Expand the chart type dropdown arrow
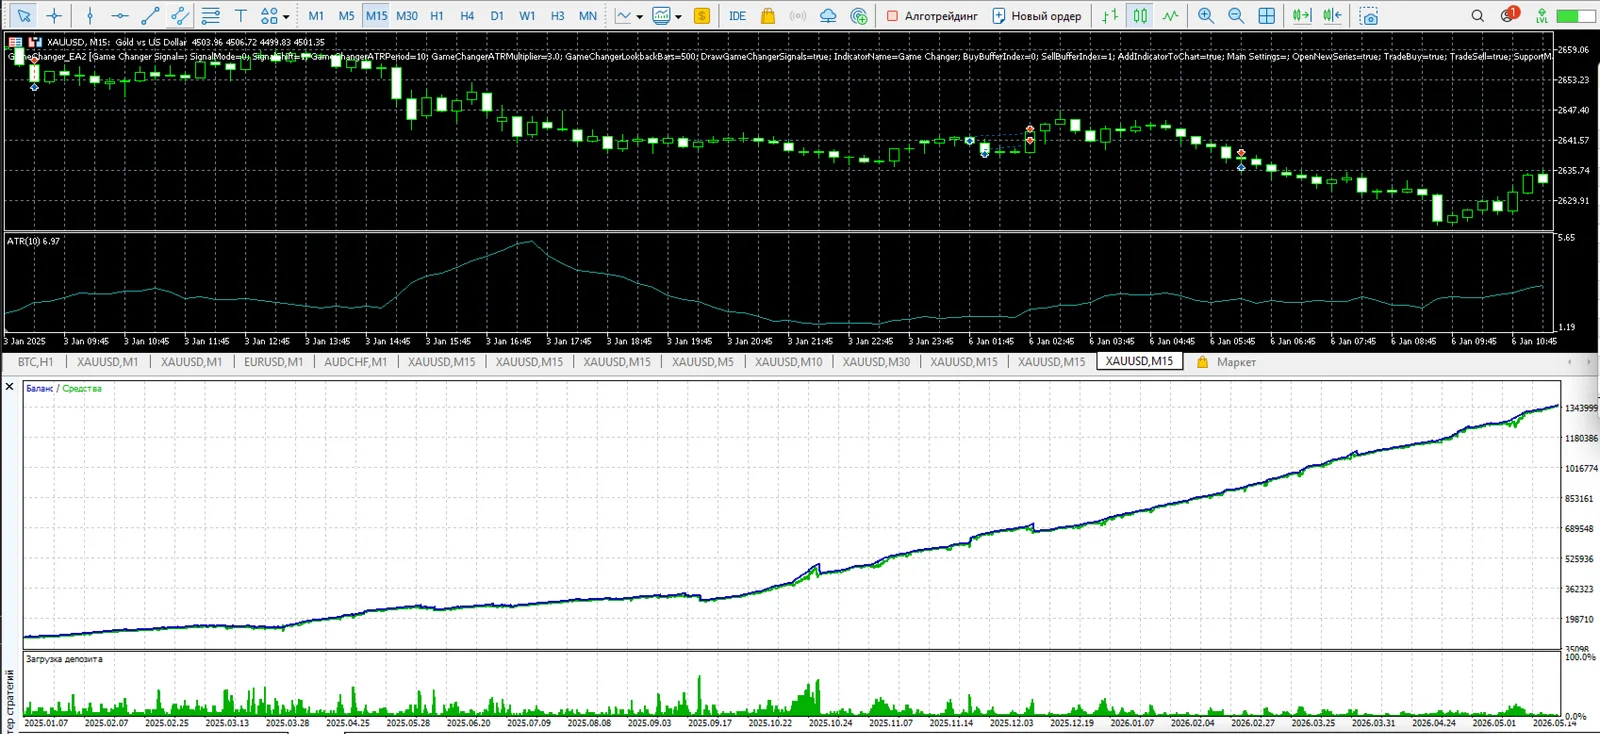The height and width of the screenshot is (734, 1600). (x=640, y=17)
